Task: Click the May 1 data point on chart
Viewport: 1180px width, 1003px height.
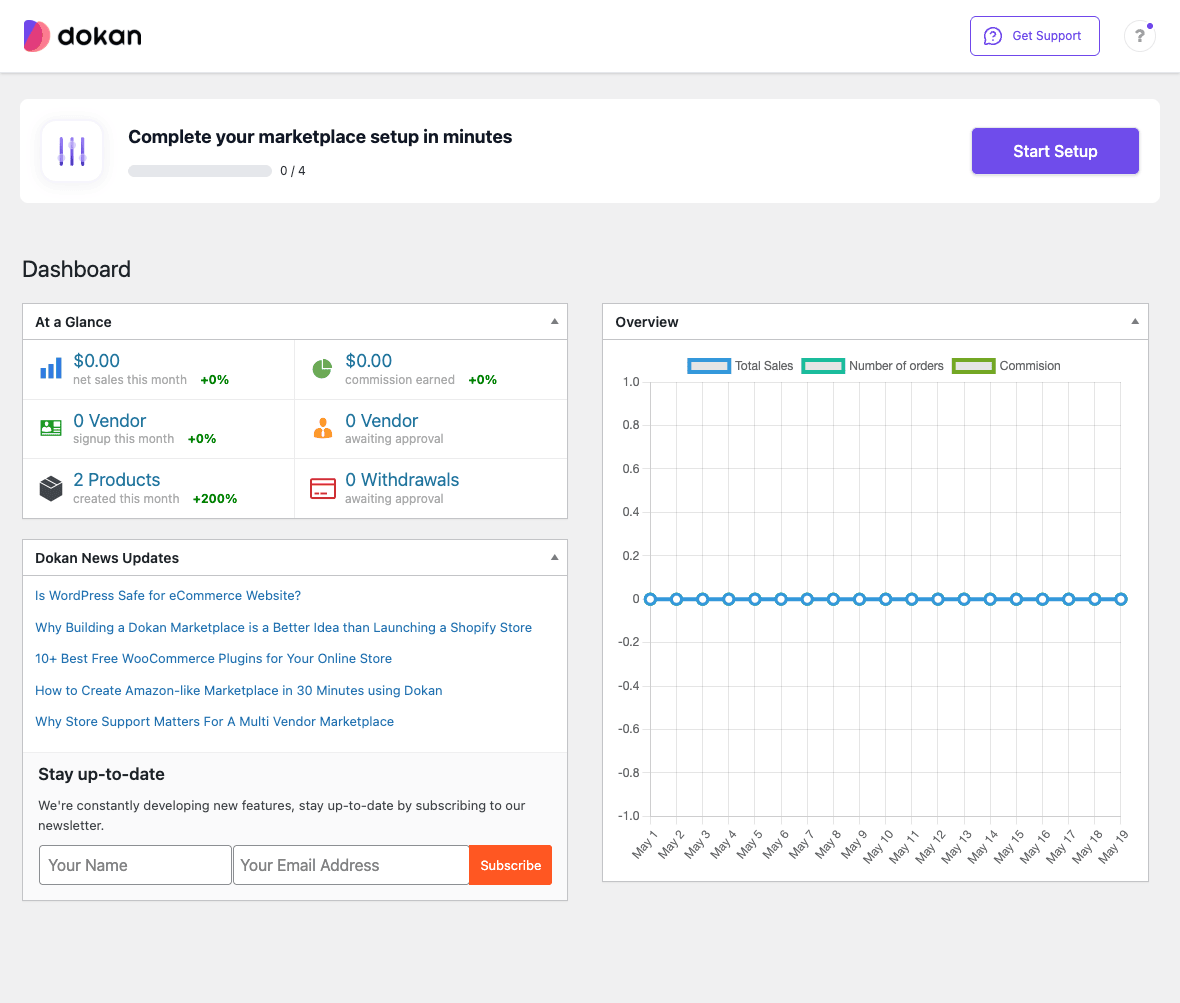Action: tap(650, 600)
